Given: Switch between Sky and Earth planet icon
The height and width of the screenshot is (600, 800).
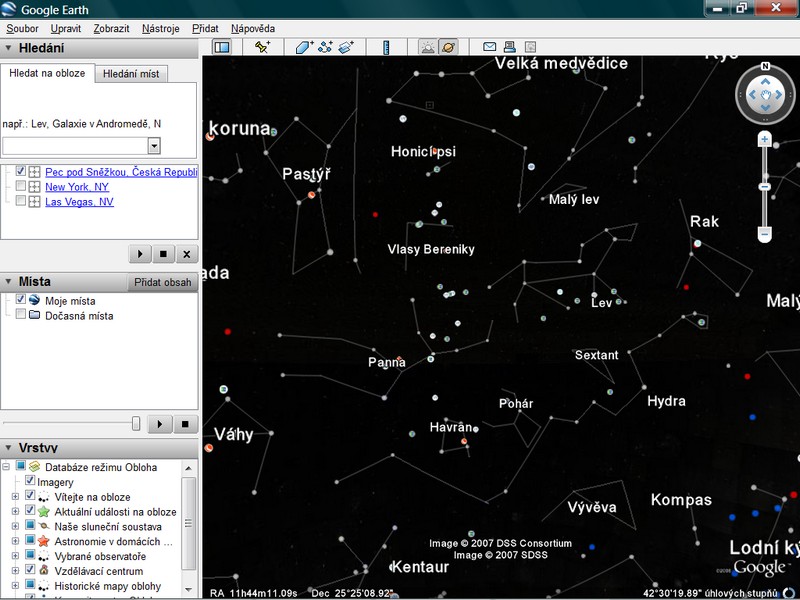Looking at the screenshot, I should point(448,47).
